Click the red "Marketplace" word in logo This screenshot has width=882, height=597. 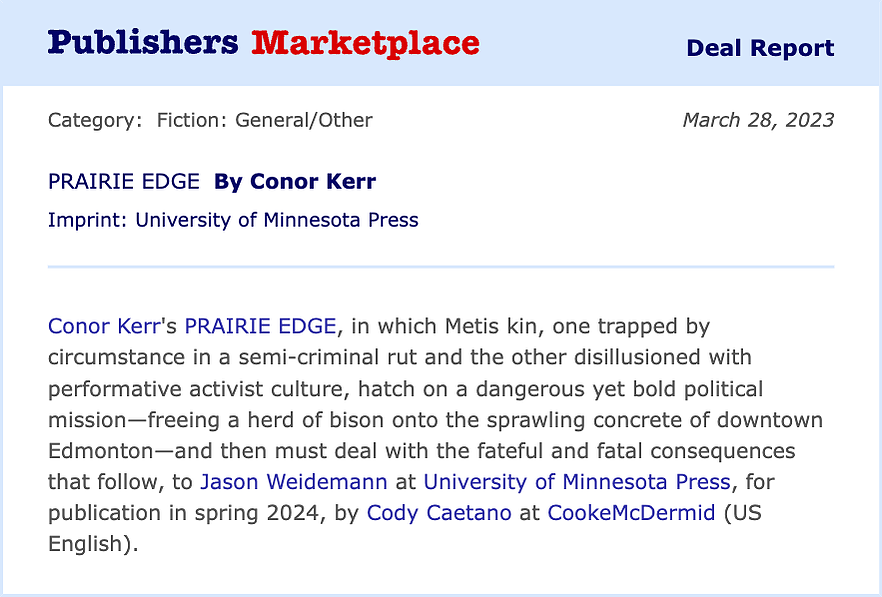coord(366,44)
